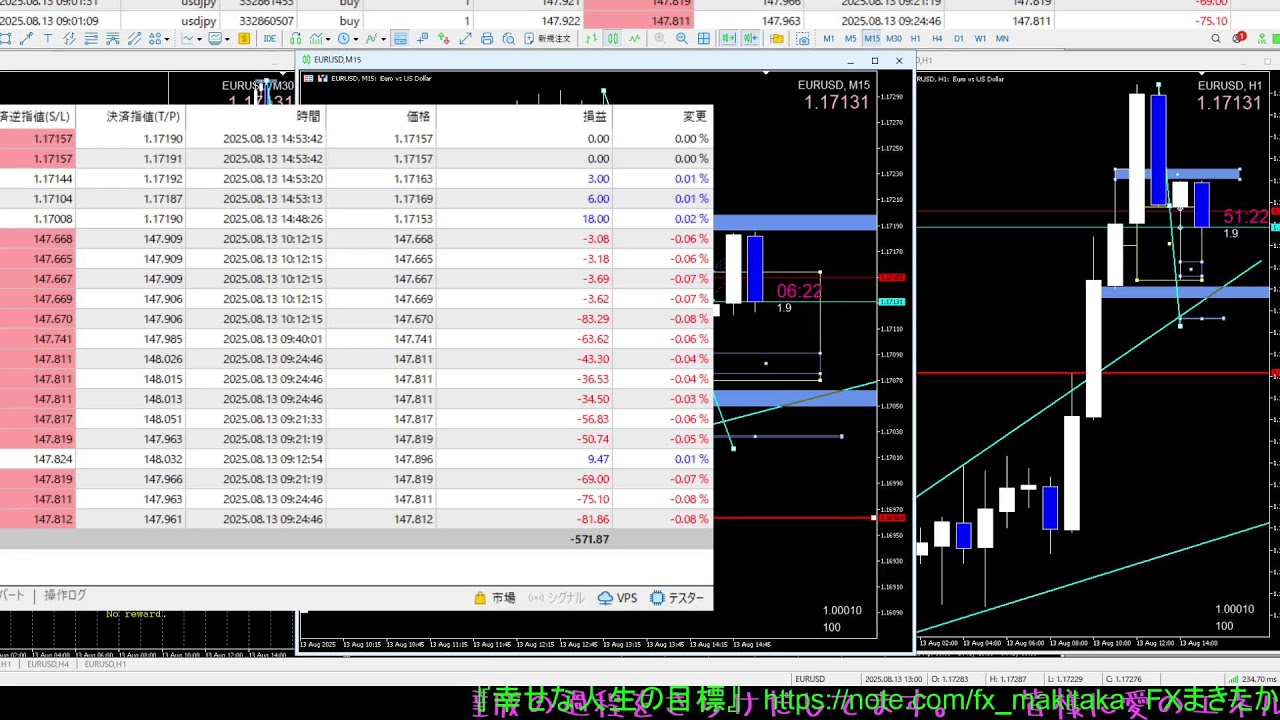This screenshot has height=720, width=1280.
Task: Select the Fibonacci retracement tool
Action: 91,39
